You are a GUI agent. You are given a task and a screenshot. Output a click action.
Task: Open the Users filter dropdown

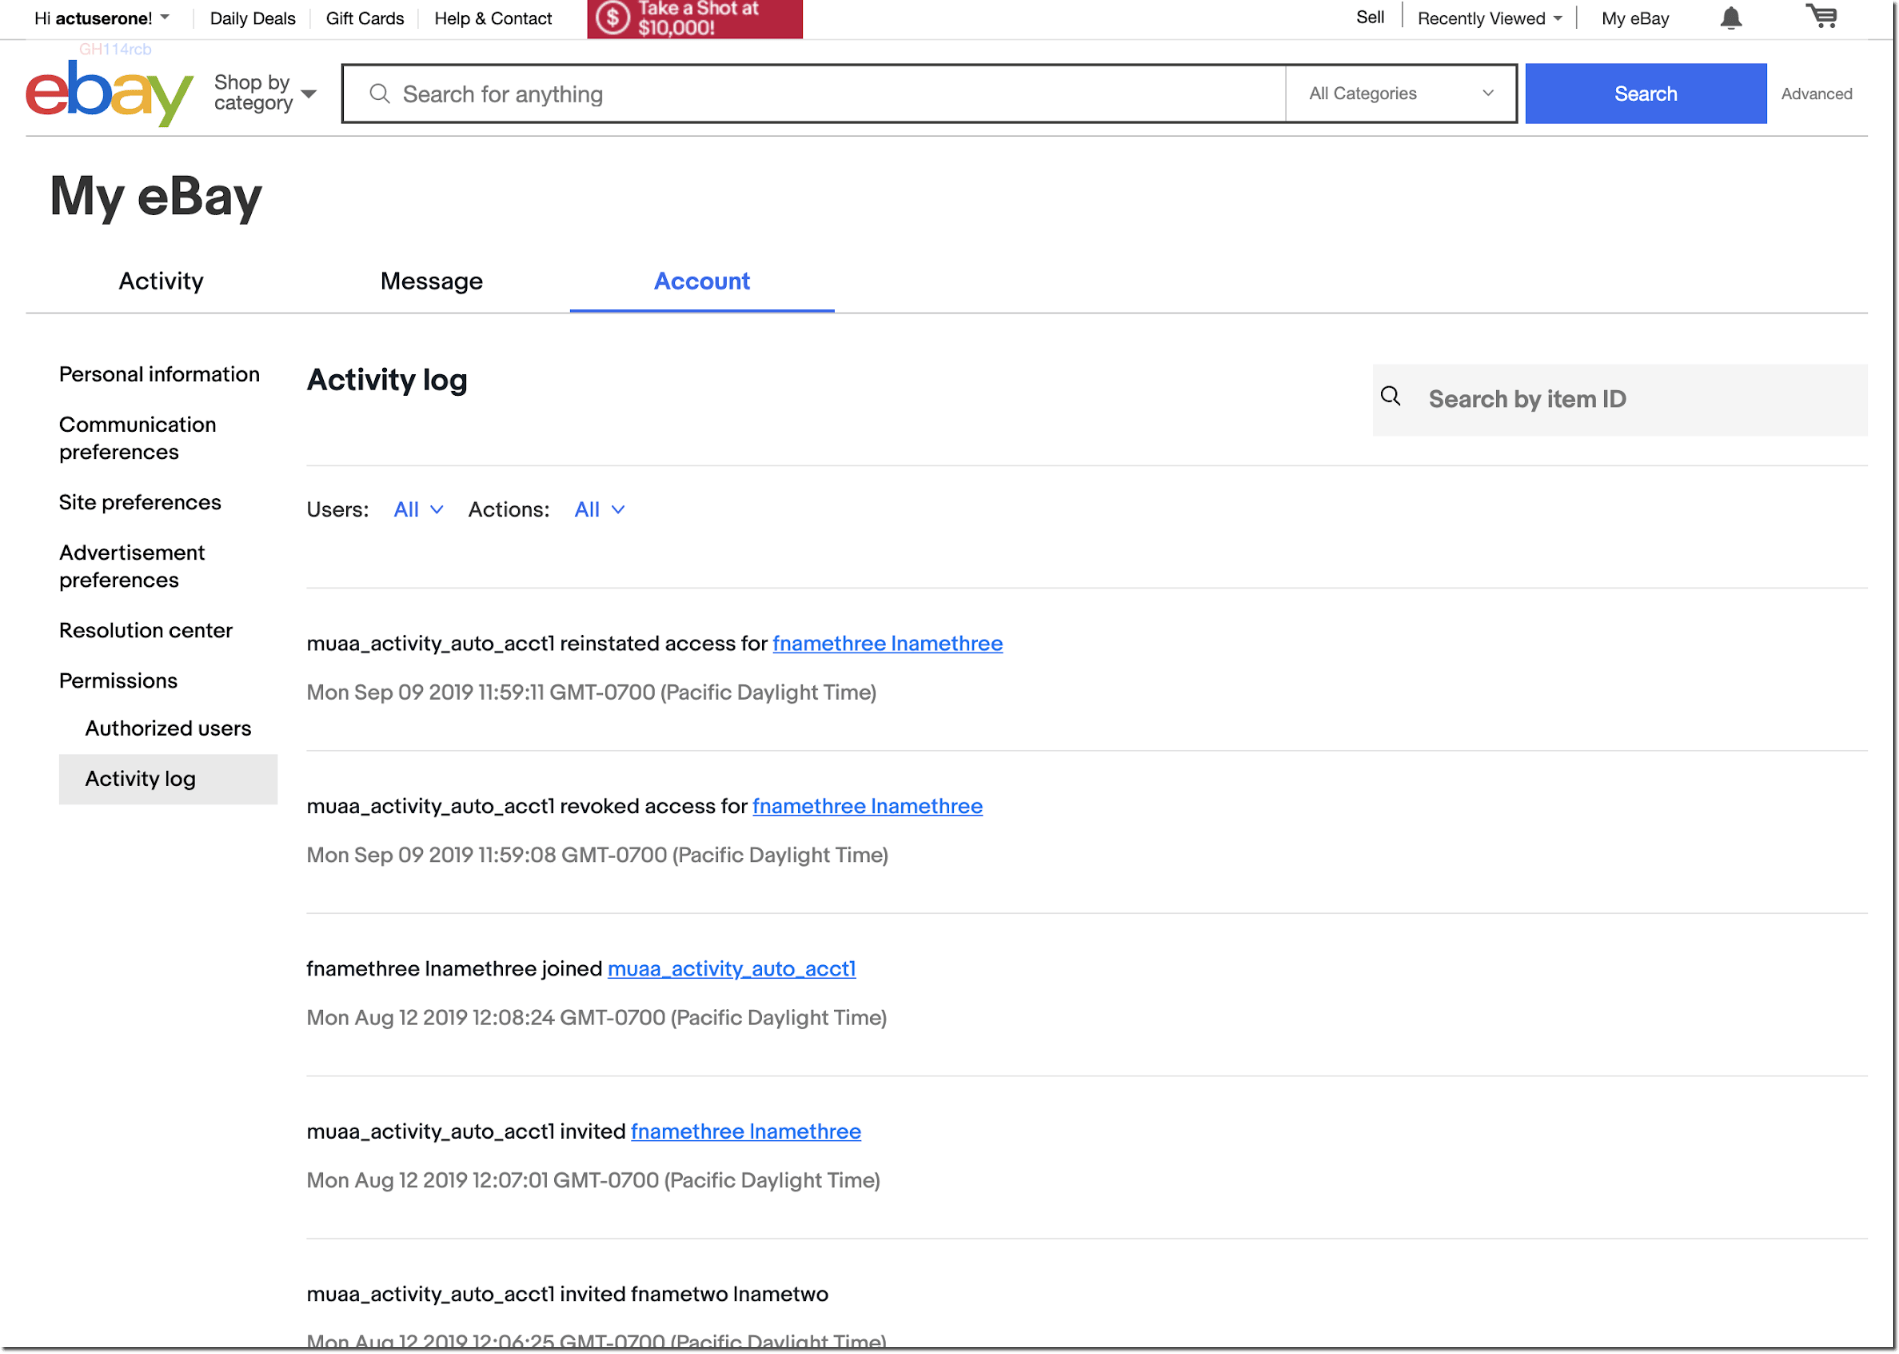417,509
